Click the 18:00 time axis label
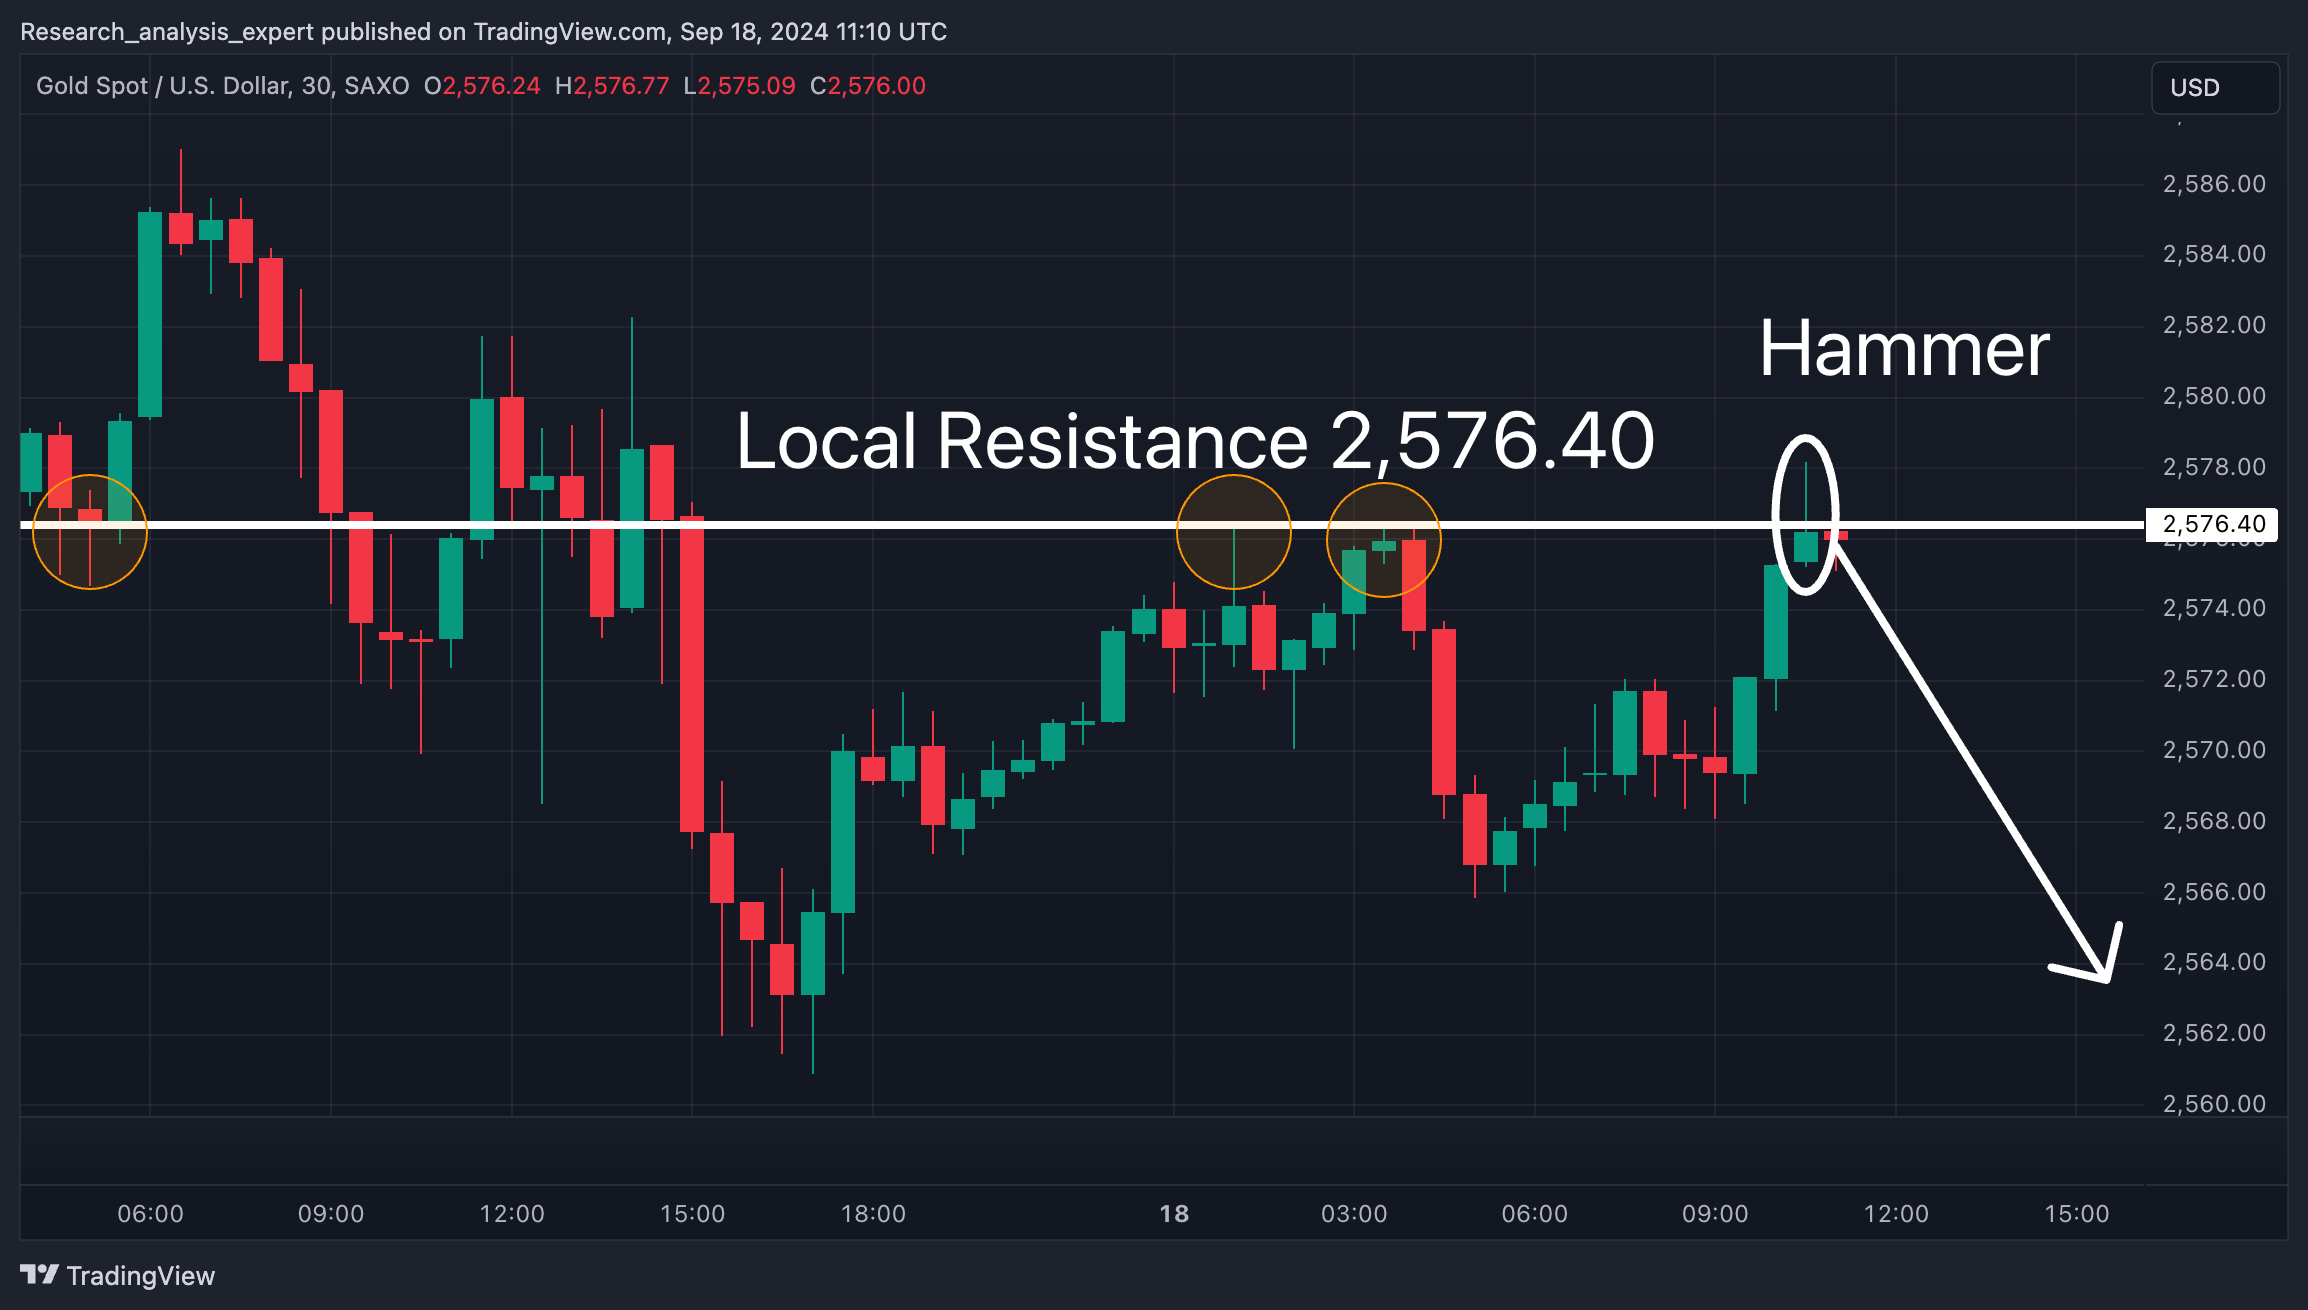Screen dimensions: 2308x1310 point(873,1214)
